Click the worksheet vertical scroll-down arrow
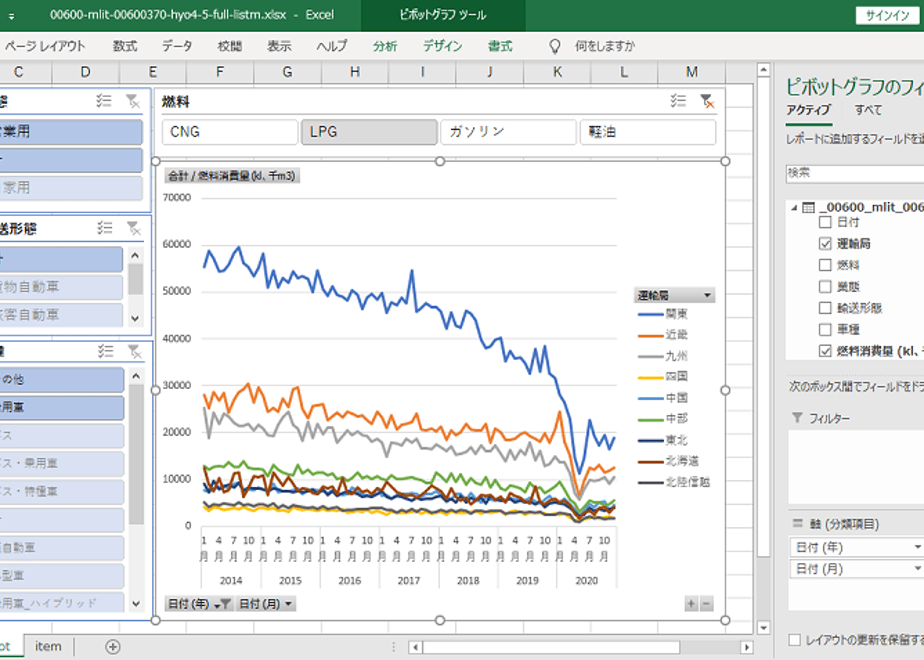The height and width of the screenshot is (660, 924). [x=763, y=627]
